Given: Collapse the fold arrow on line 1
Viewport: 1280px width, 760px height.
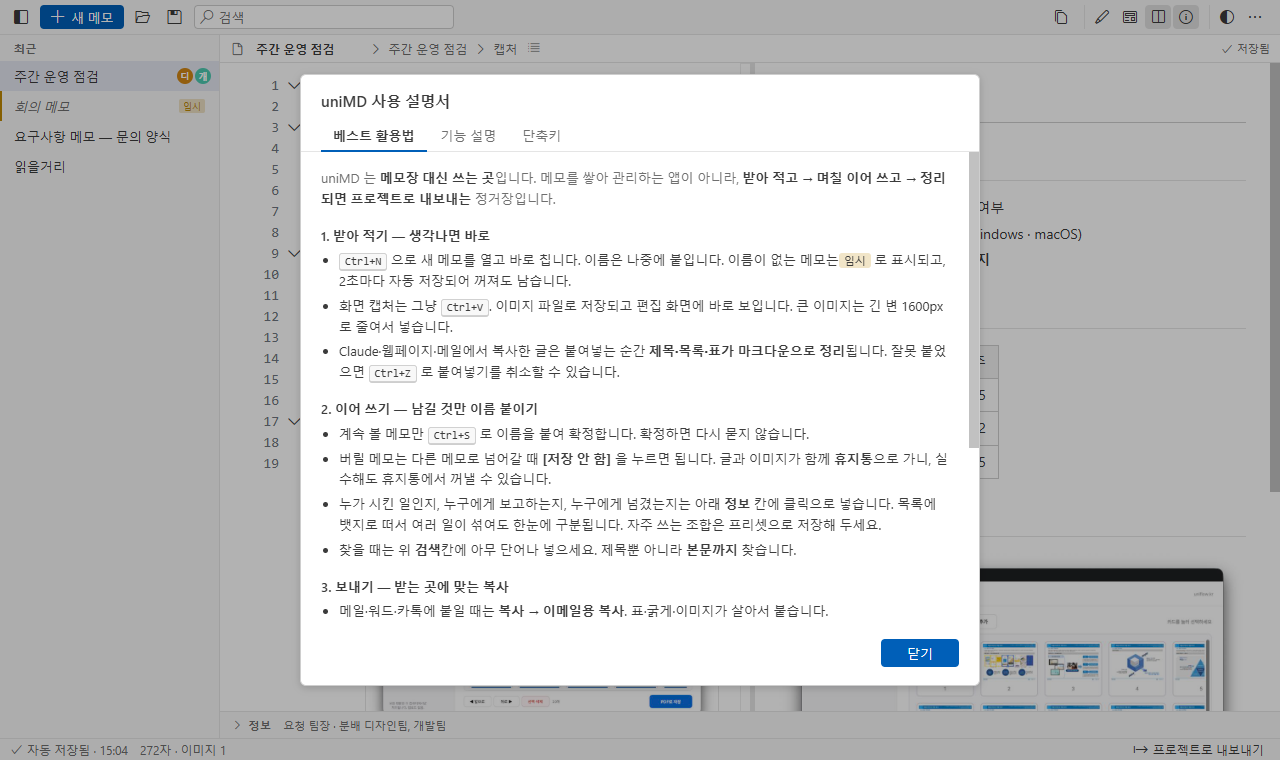Looking at the screenshot, I should (x=293, y=85).
